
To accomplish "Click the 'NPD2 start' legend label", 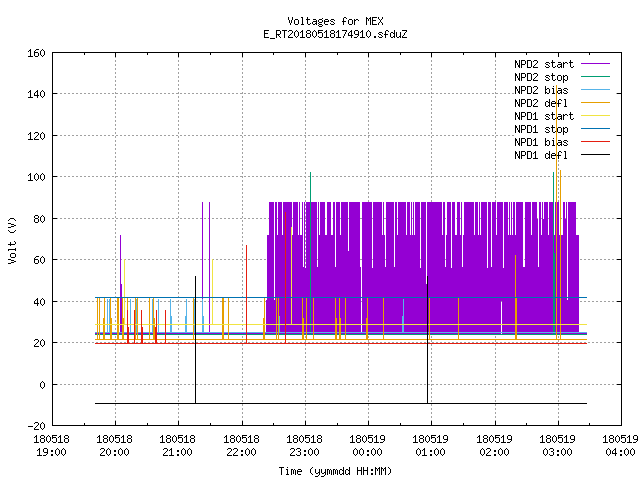I will click(x=544, y=64).
